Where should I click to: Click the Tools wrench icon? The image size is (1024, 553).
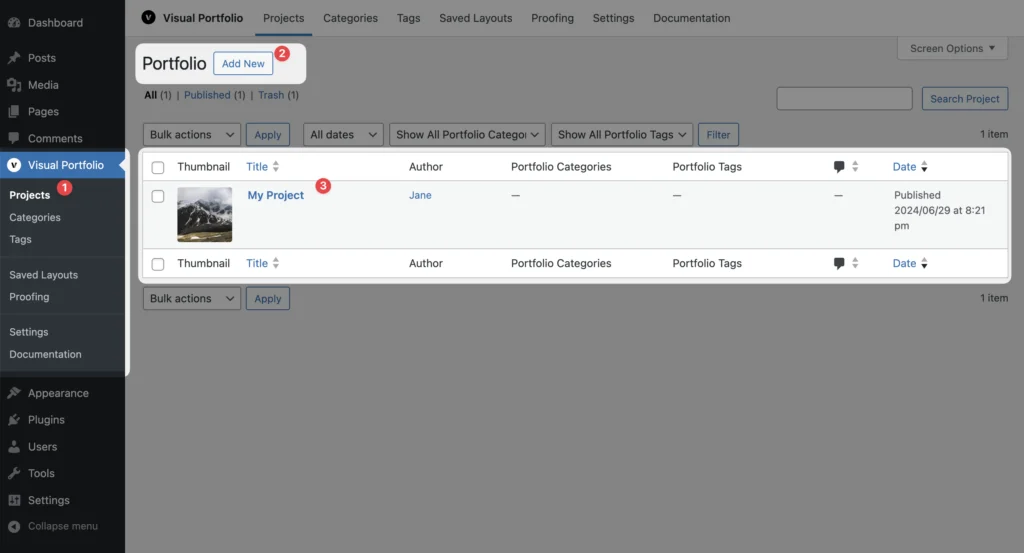(14, 473)
